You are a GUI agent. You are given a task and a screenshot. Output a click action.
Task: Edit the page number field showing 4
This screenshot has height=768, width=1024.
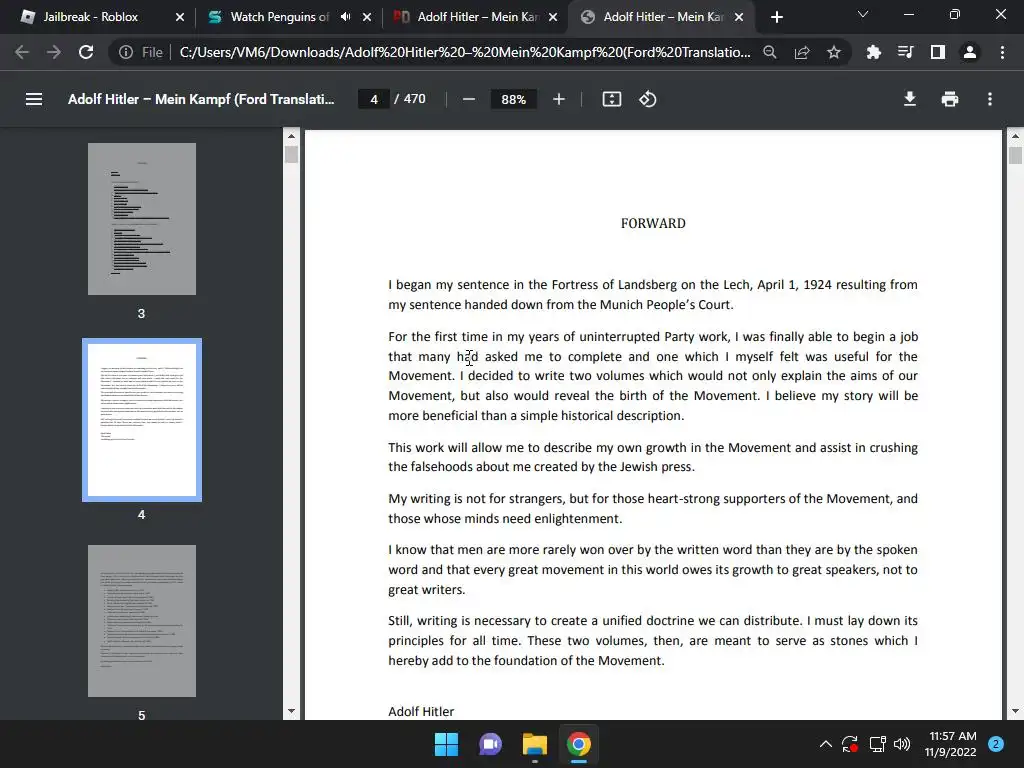tap(374, 99)
